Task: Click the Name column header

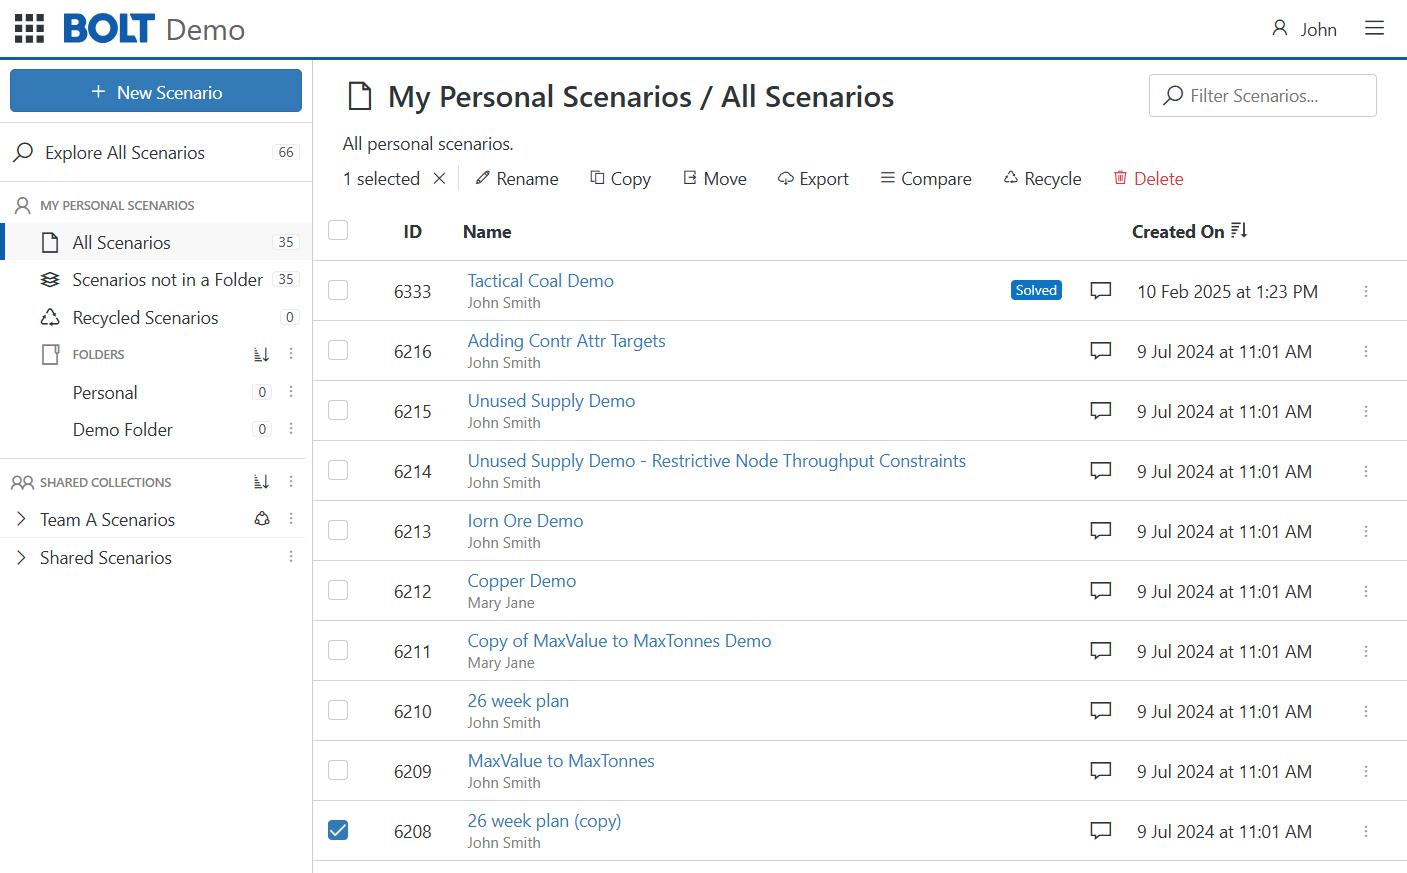Action: 487,231
